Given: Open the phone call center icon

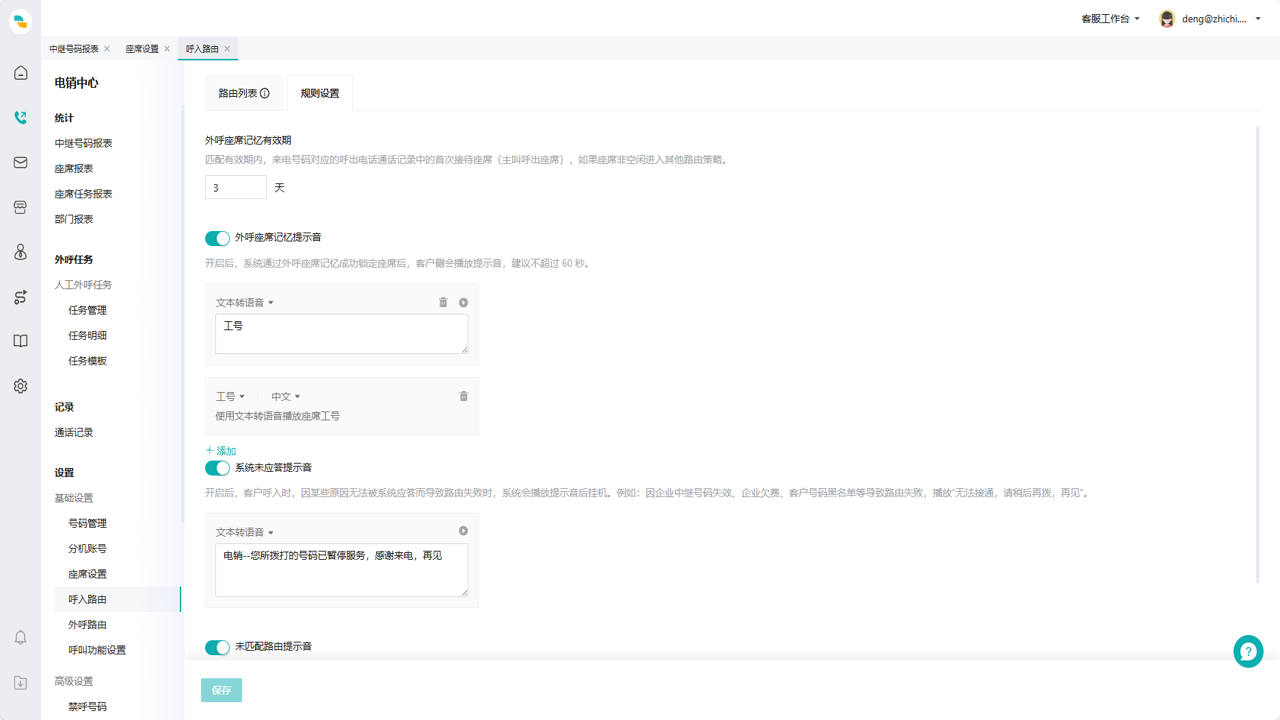Looking at the screenshot, I should pyautogui.click(x=20, y=118).
